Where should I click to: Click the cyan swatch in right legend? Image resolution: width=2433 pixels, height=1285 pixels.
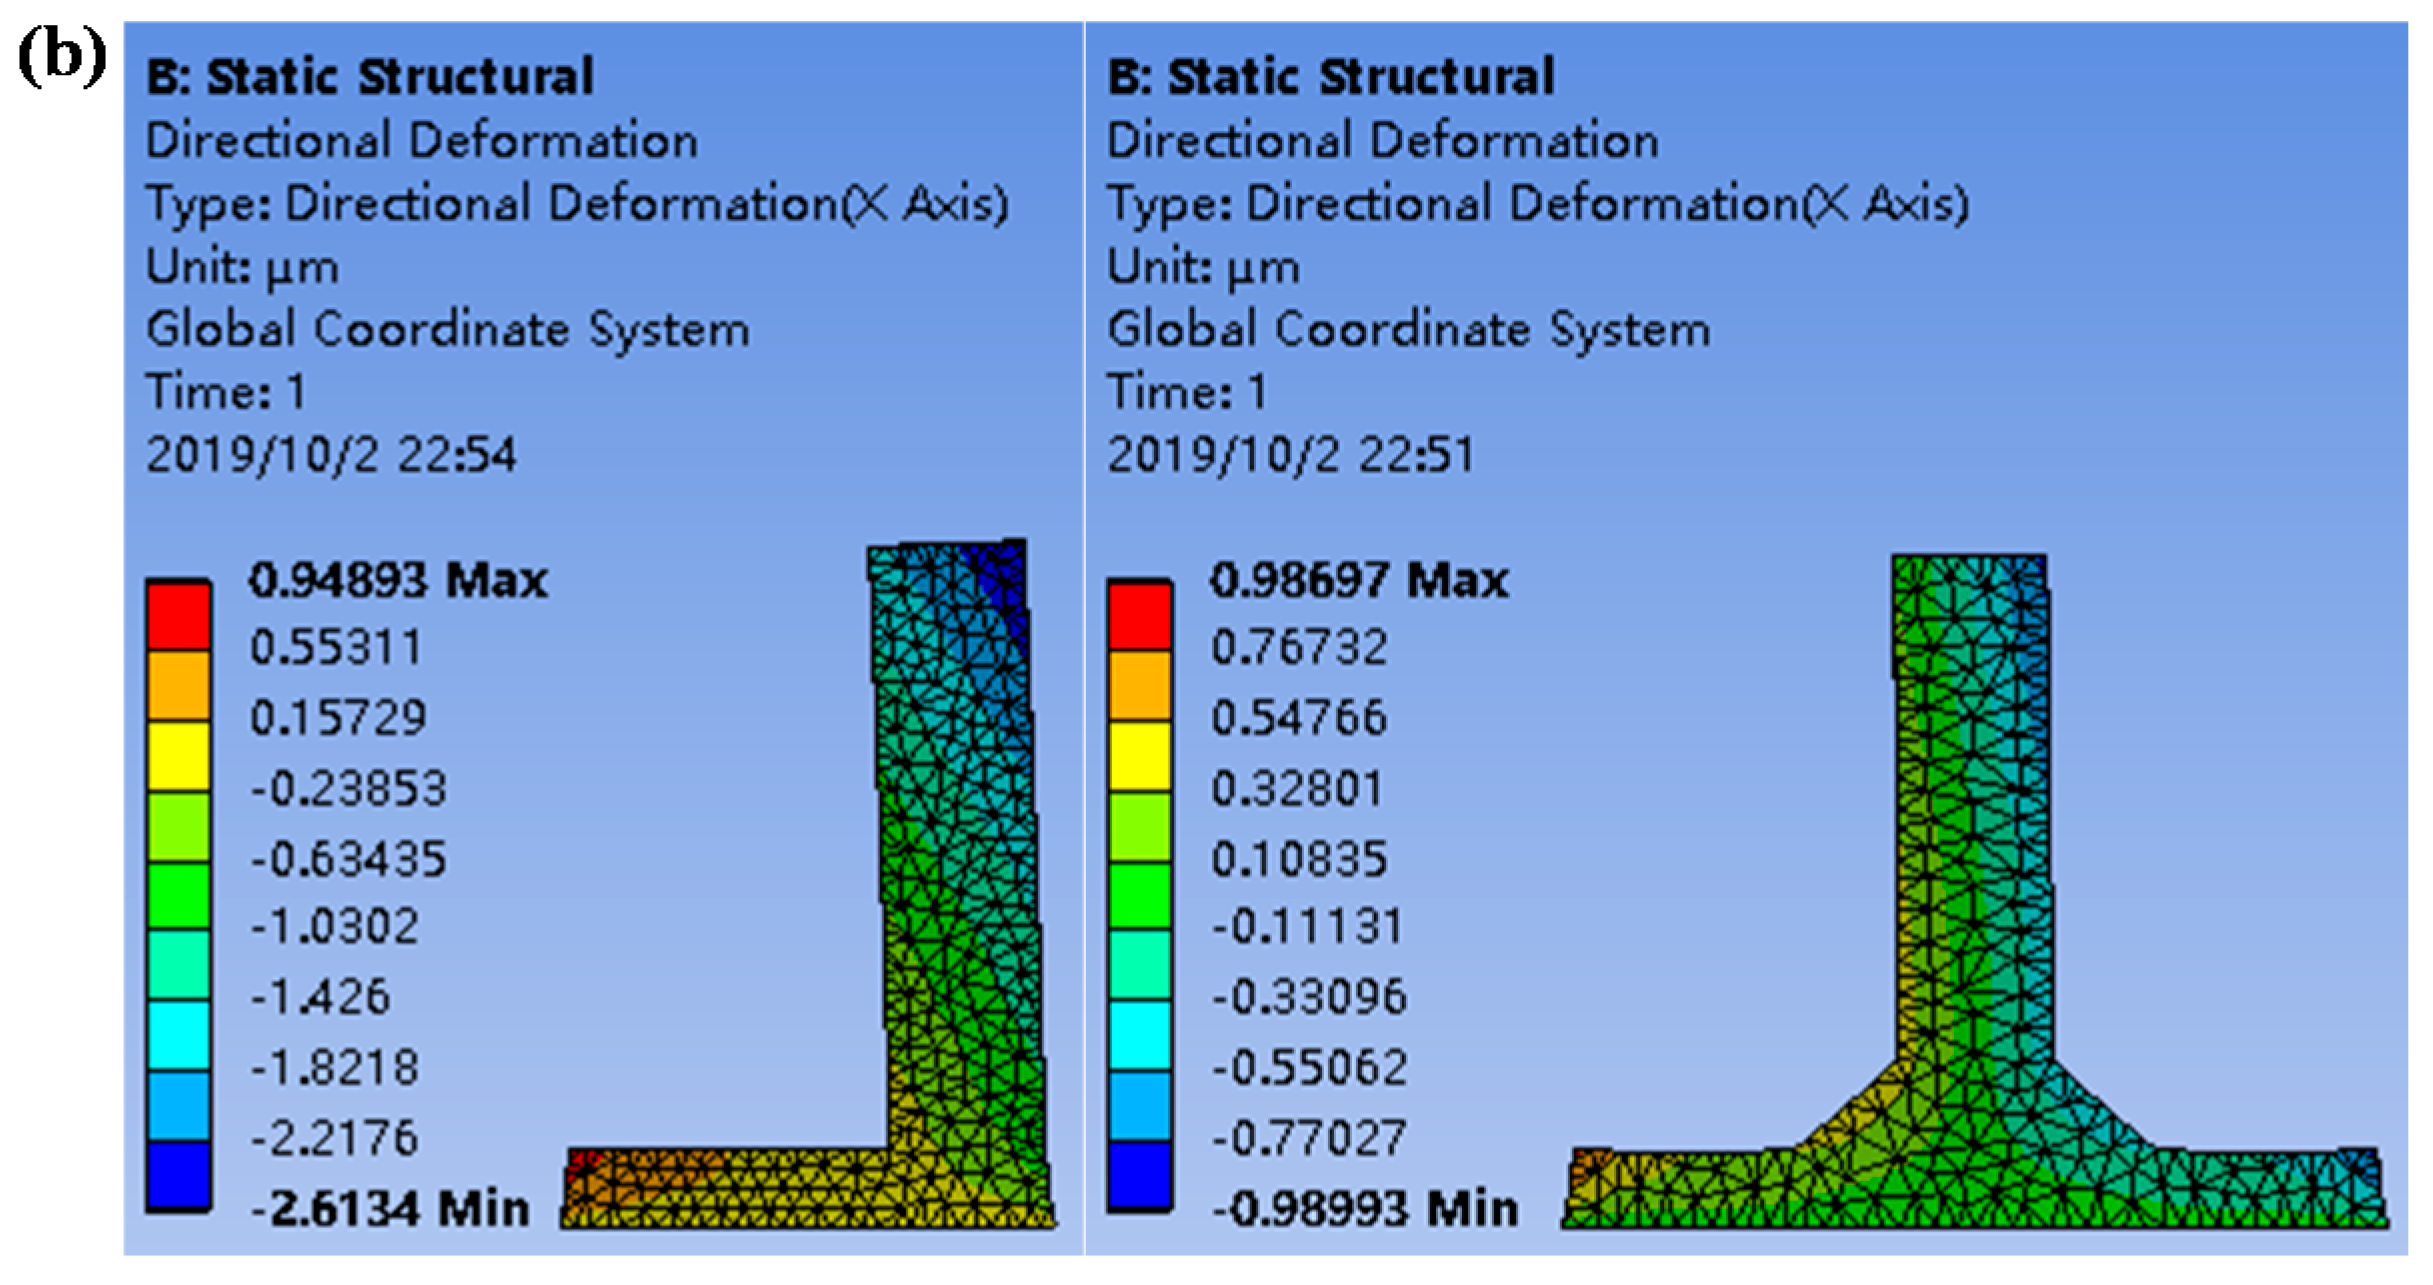(x=1139, y=1035)
